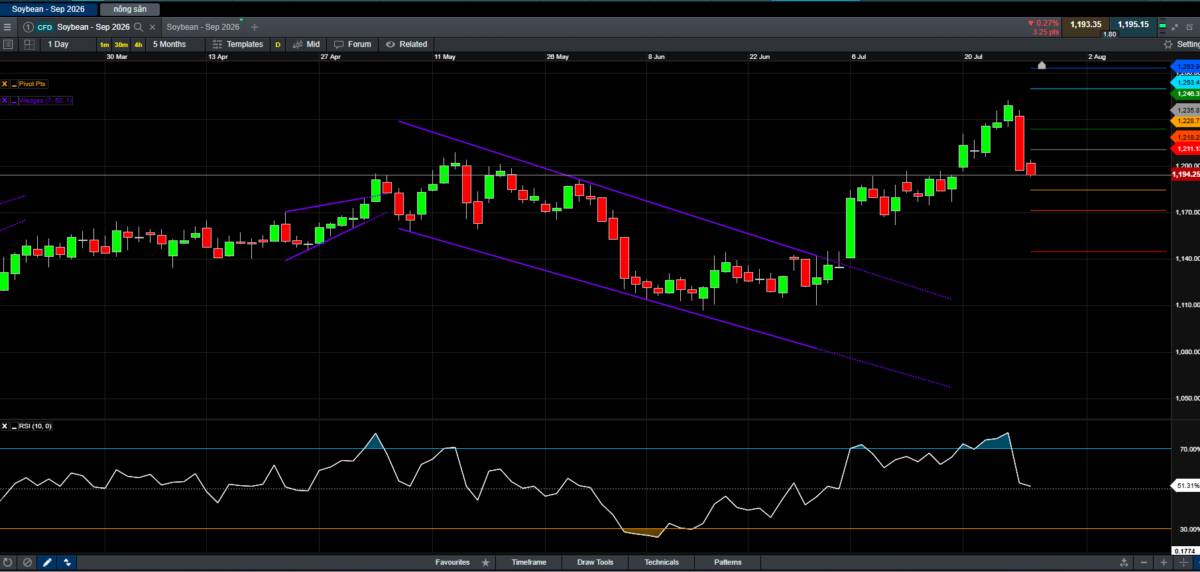Open the Technicals menu at the bottom
This screenshot has height=572, width=1200.
(661, 563)
